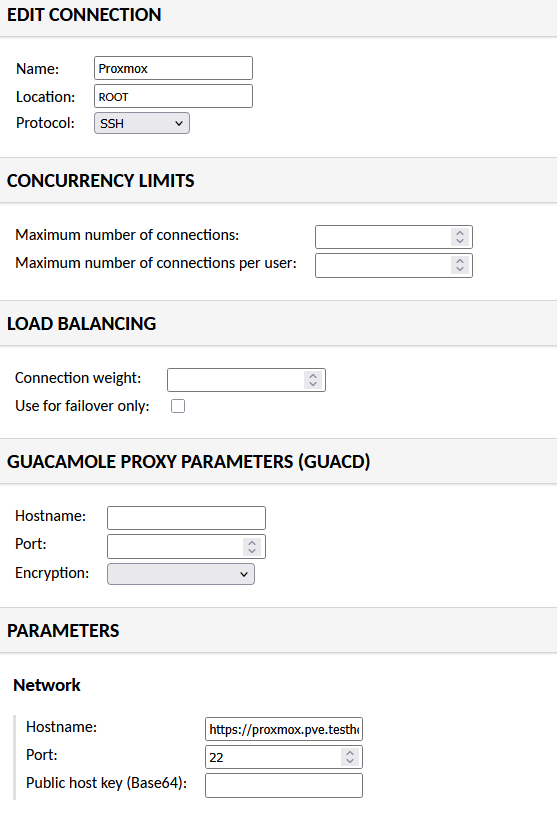557x813 pixels.
Task: Decrease maximum connections per user down arrow
Action: click(x=459, y=269)
